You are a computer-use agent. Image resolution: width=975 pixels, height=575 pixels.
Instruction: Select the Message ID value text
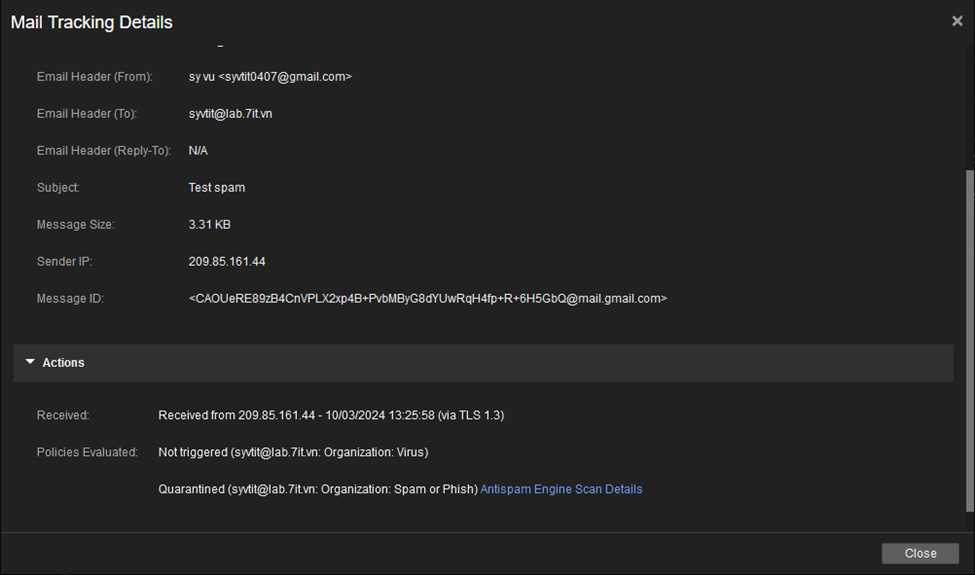pos(428,299)
